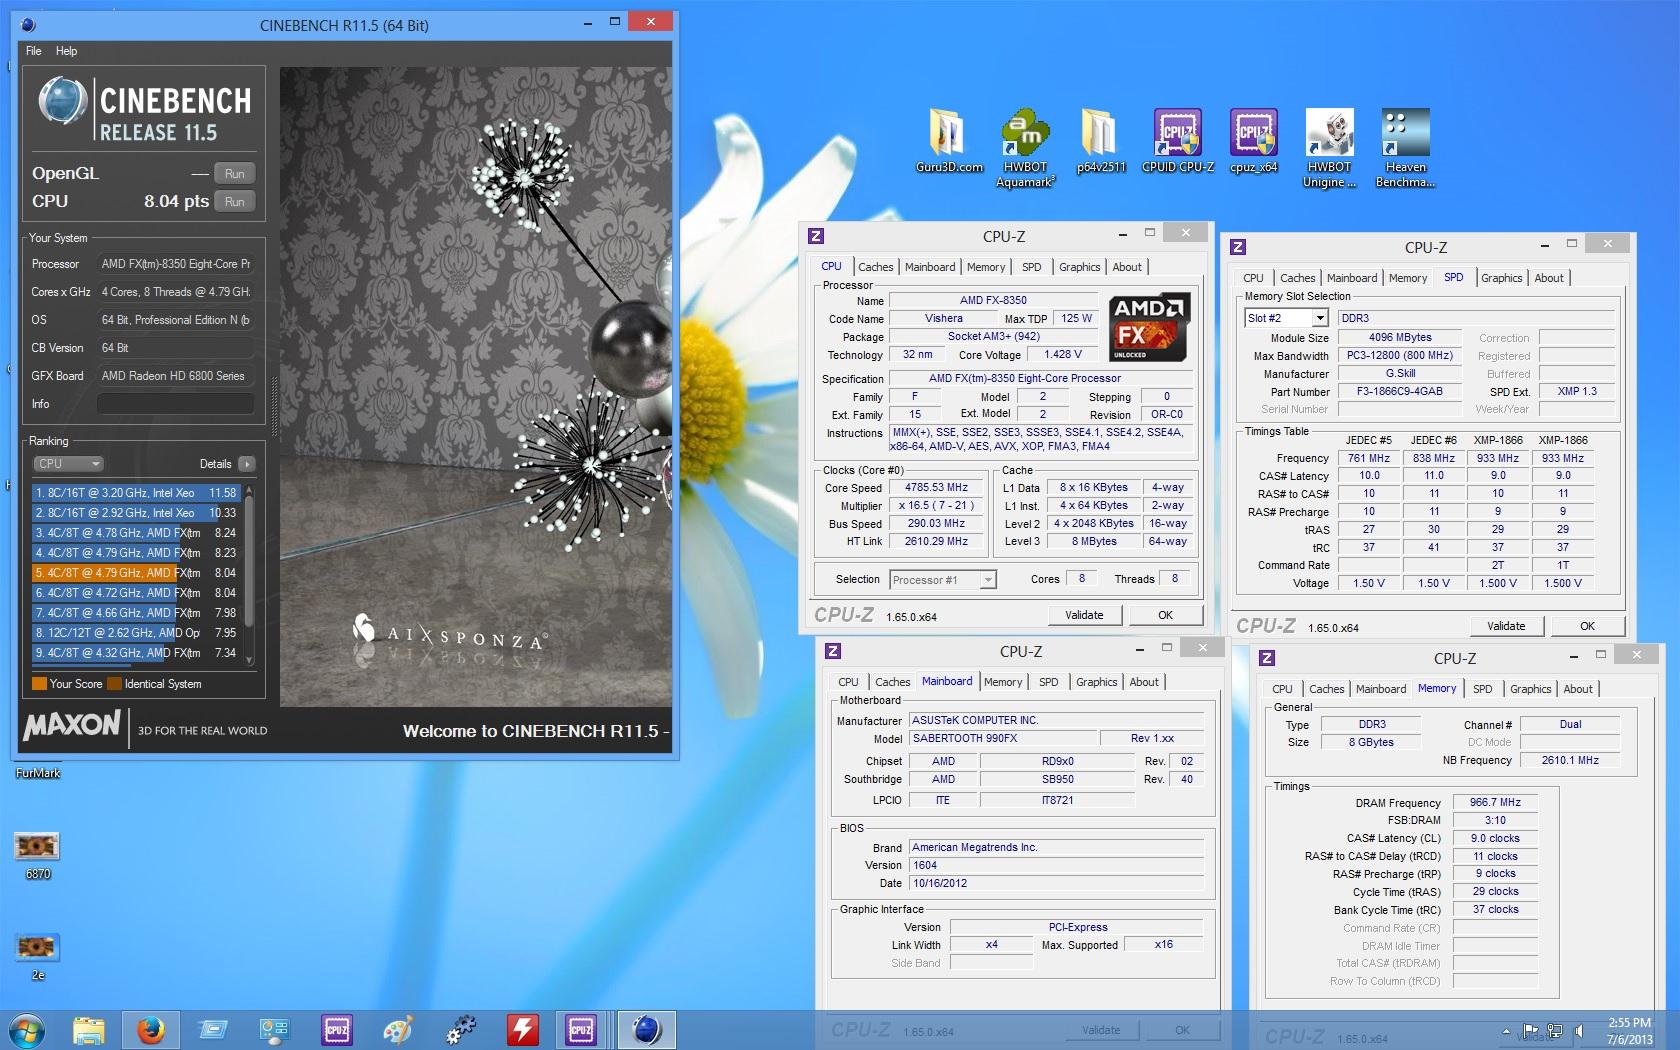The width and height of the screenshot is (1680, 1050).
Task: Select the highlighted 4C/8T @ 4.79 GHz 8.04 ranking row
Action: [136, 573]
